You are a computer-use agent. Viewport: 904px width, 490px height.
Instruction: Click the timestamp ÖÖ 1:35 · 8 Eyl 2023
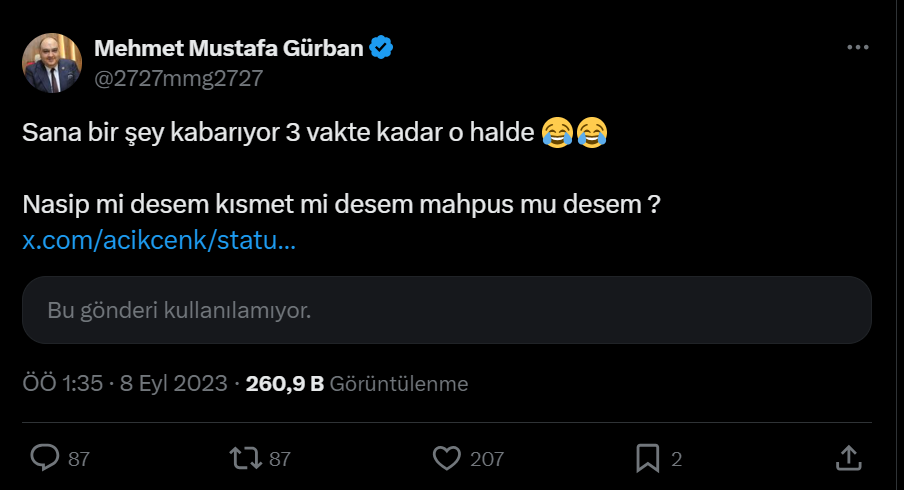(127, 383)
